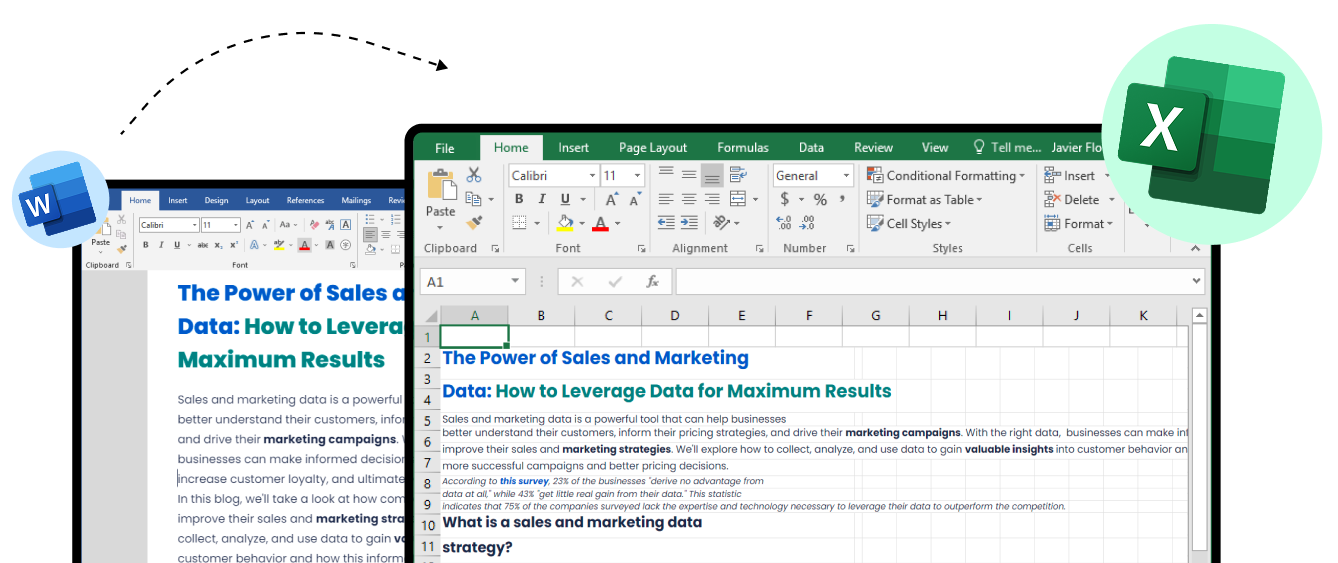Select column D header in Excel

click(x=675, y=315)
